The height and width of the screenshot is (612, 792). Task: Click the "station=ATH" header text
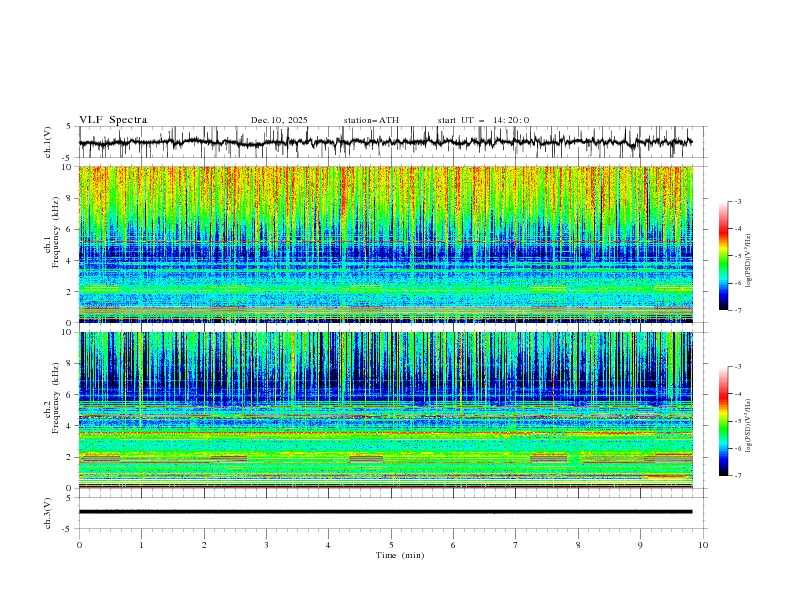371,120
